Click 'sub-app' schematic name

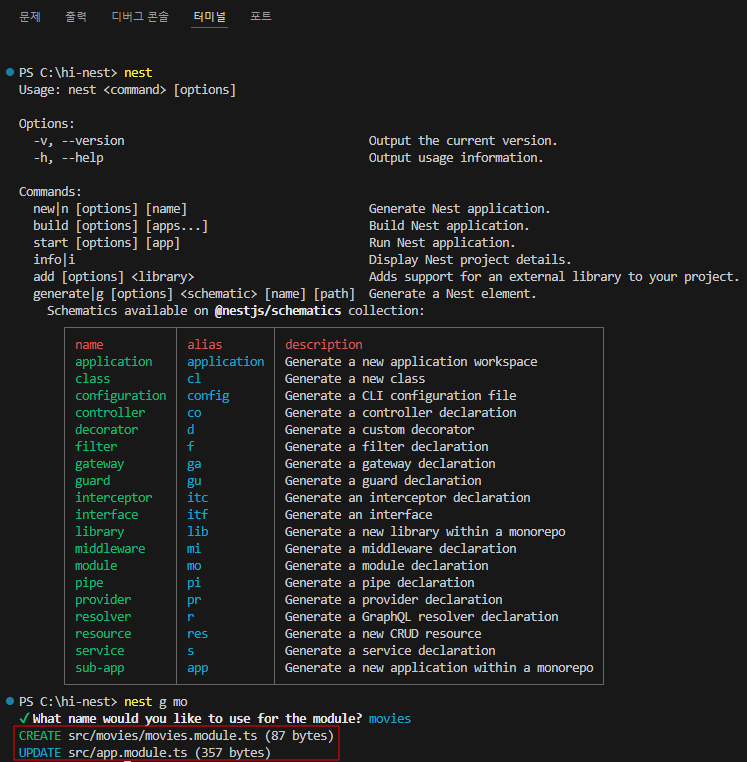[100, 668]
